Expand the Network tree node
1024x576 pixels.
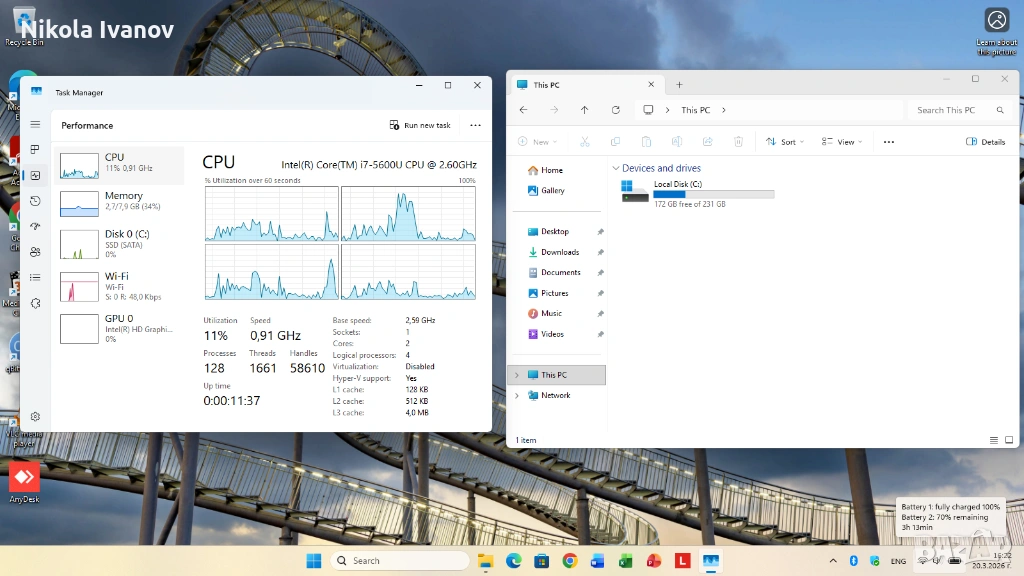[x=517, y=395]
